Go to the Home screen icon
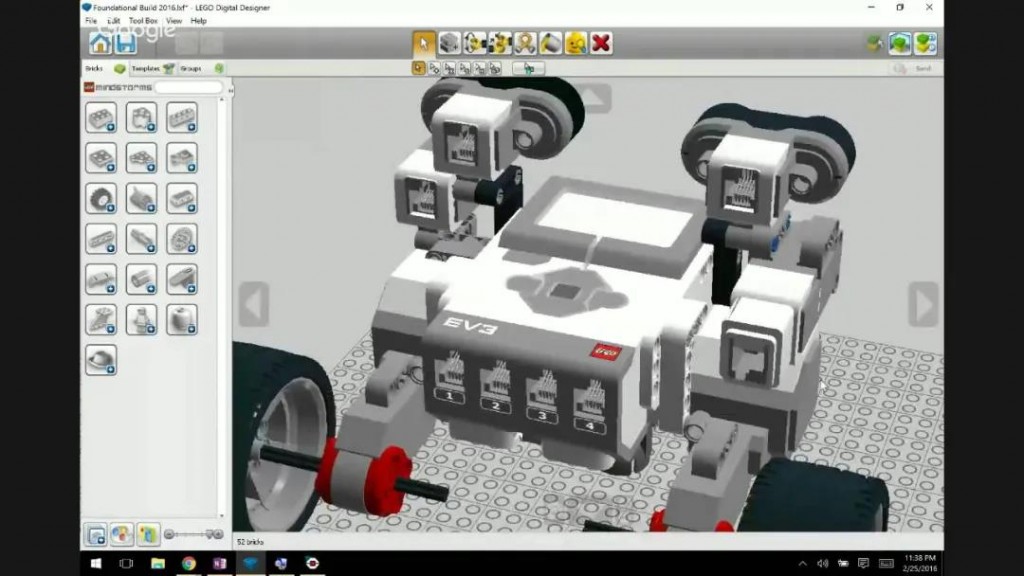This screenshot has width=1024, height=576. 100,44
